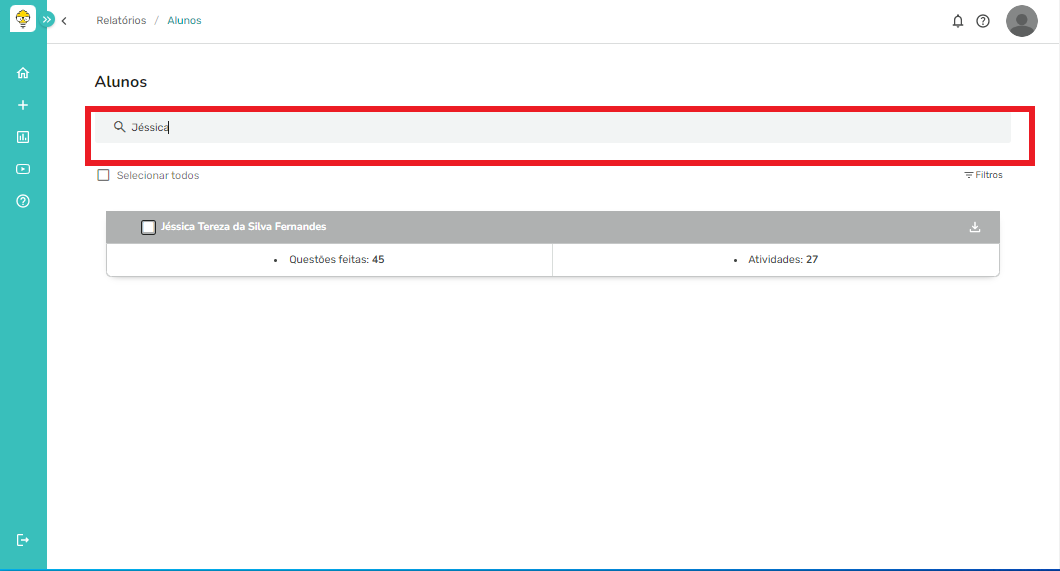
Task: Open the user avatar menu
Action: click(x=1021, y=21)
